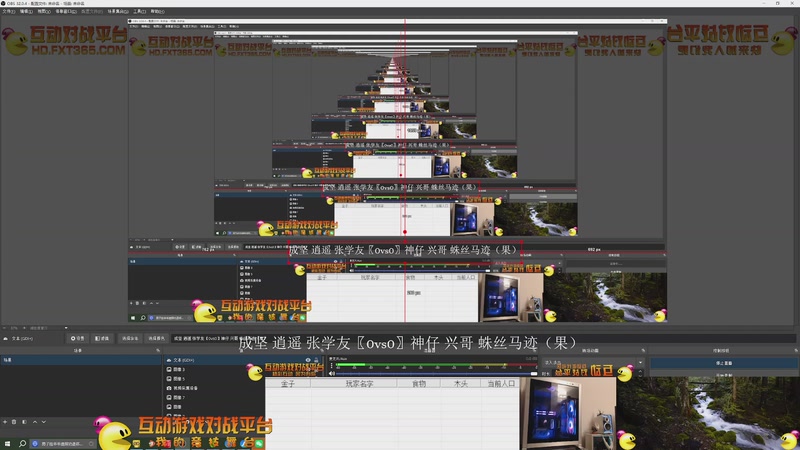This screenshot has width=800, height=450.
Task: Float the audio mixer dock icon
Action: 535,351
